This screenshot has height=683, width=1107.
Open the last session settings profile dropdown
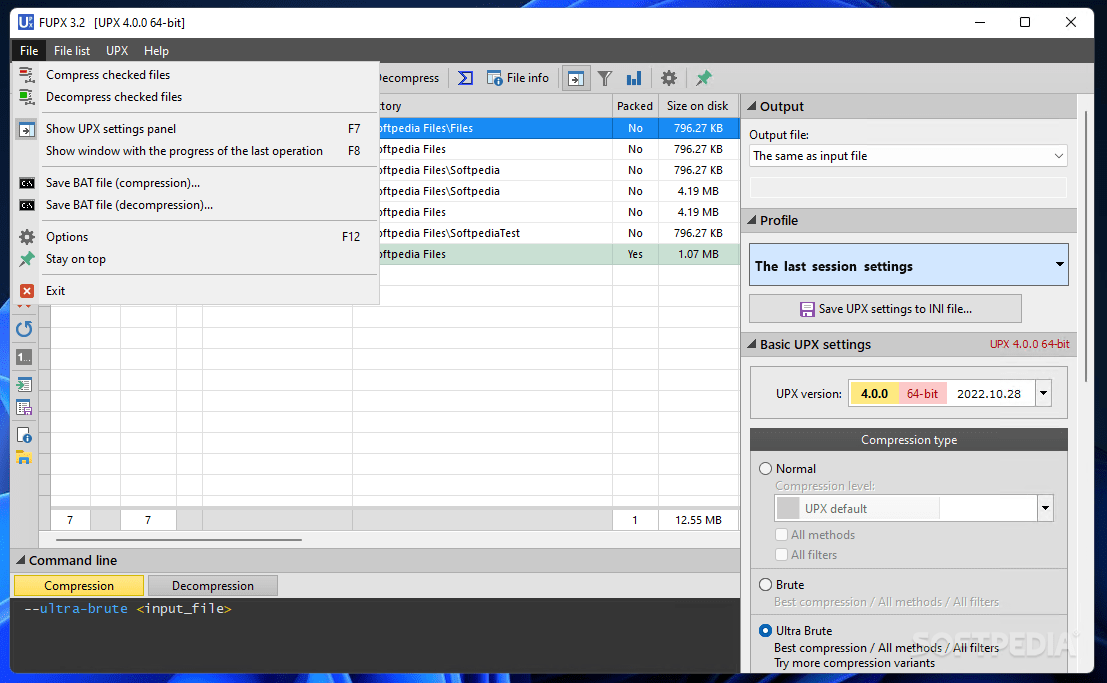point(909,265)
